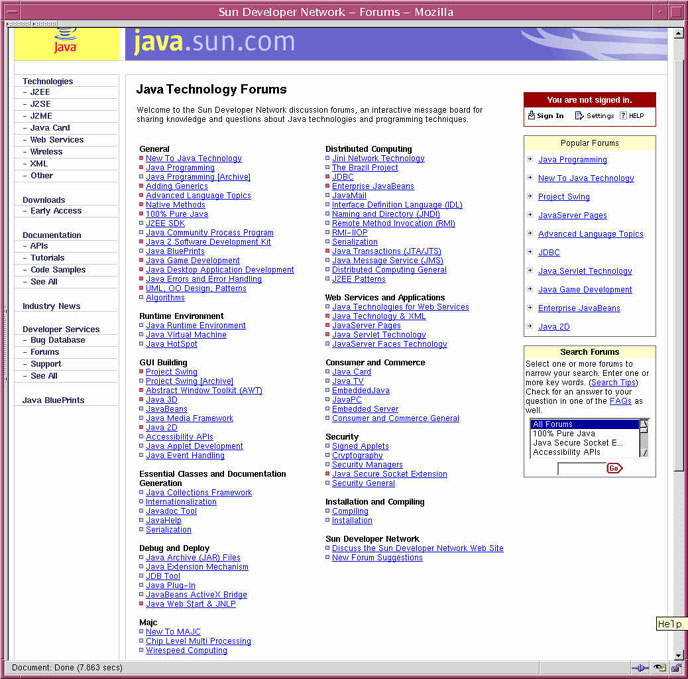Open Bug Database under Developer Services
The width and height of the screenshot is (688, 679).
[58, 340]
